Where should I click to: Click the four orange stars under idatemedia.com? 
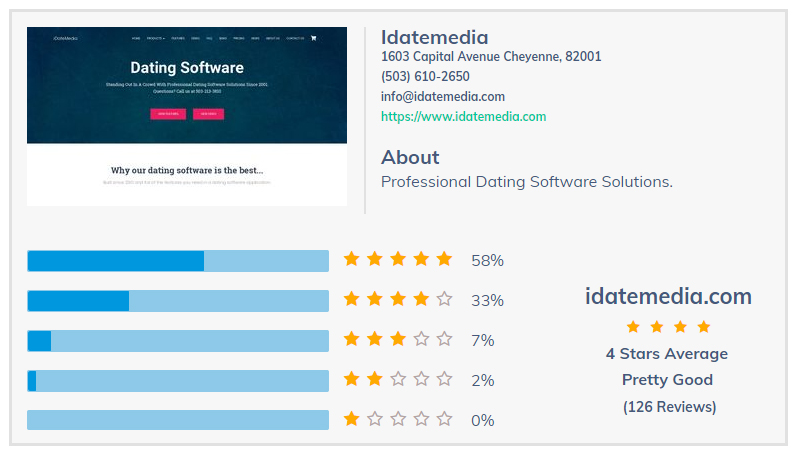(668, 327)
